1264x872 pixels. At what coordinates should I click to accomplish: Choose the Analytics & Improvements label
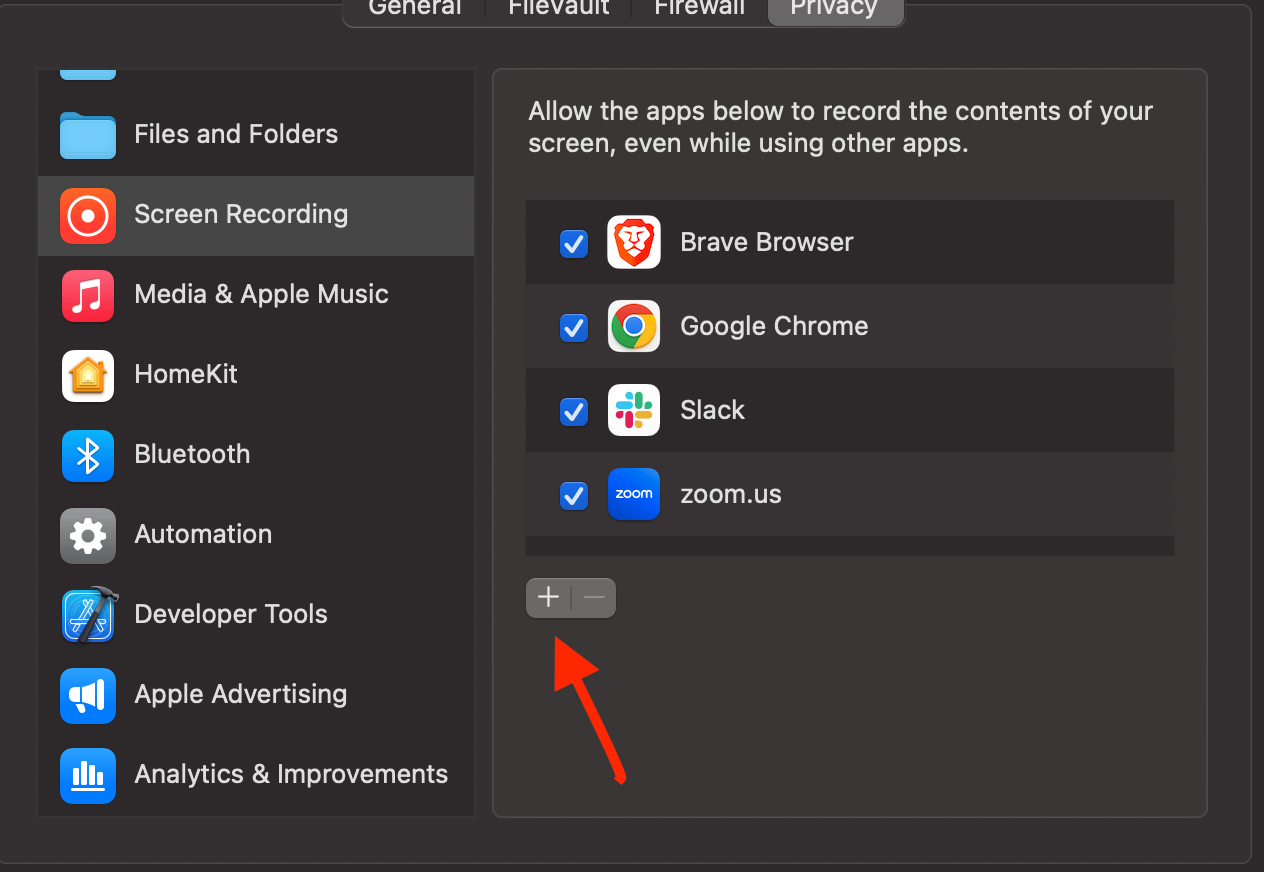click(x=291, y=774)
